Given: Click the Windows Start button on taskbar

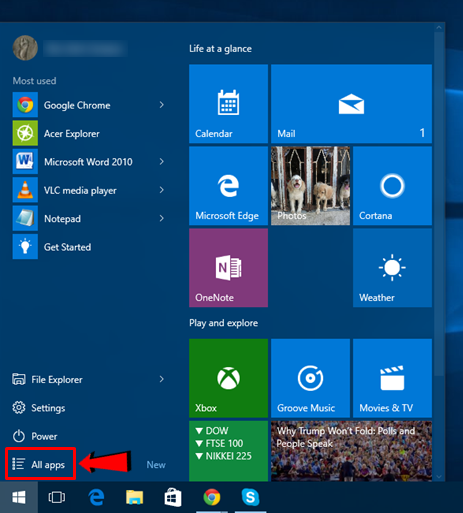Looking at the screenshot, I should click(19, 497).
